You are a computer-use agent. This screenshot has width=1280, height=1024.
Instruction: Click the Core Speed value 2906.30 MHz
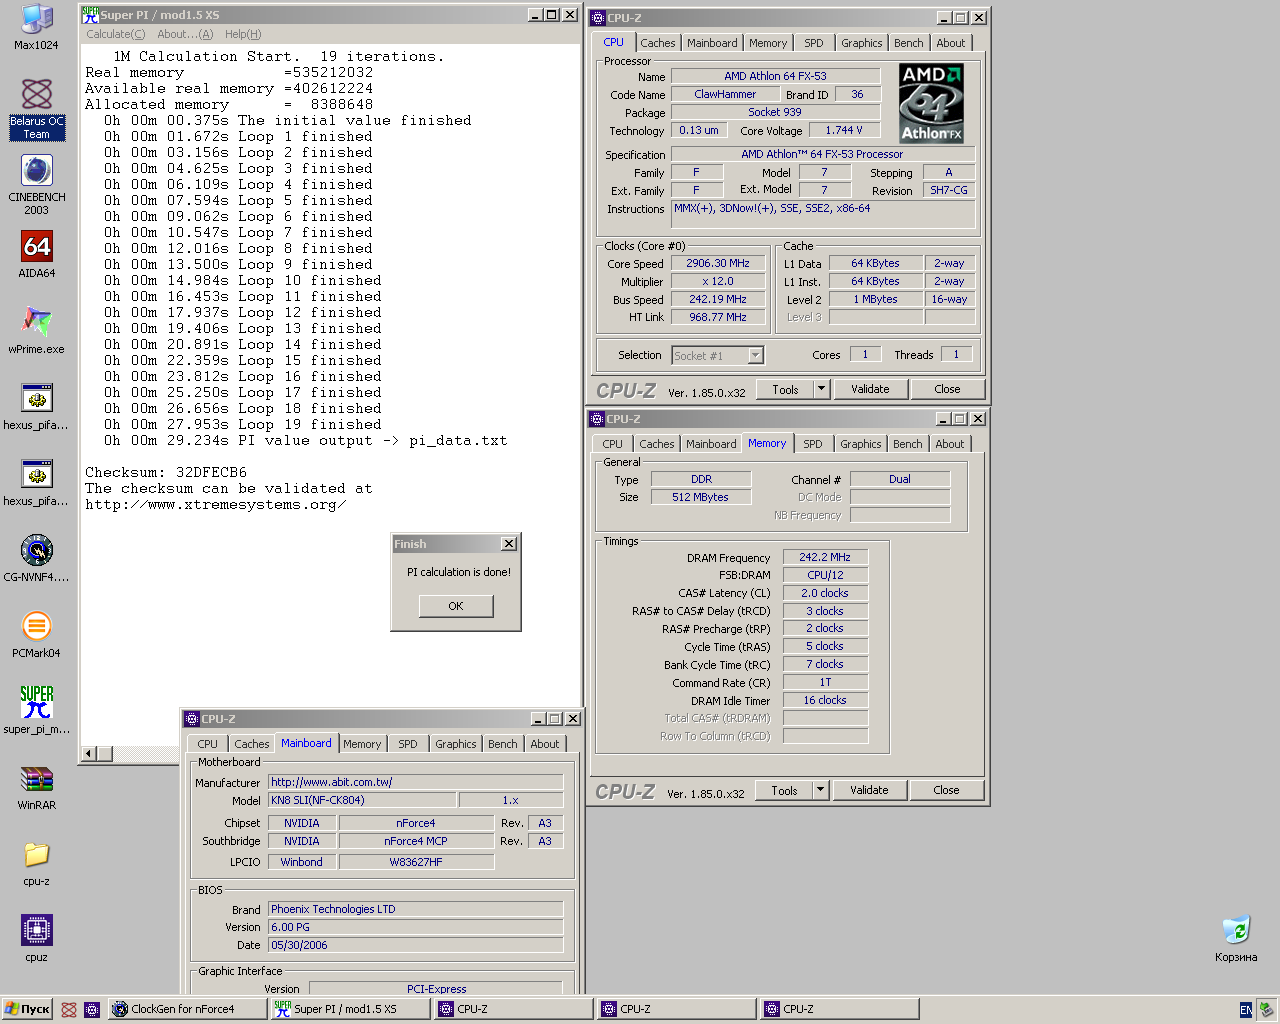[718, 264]
